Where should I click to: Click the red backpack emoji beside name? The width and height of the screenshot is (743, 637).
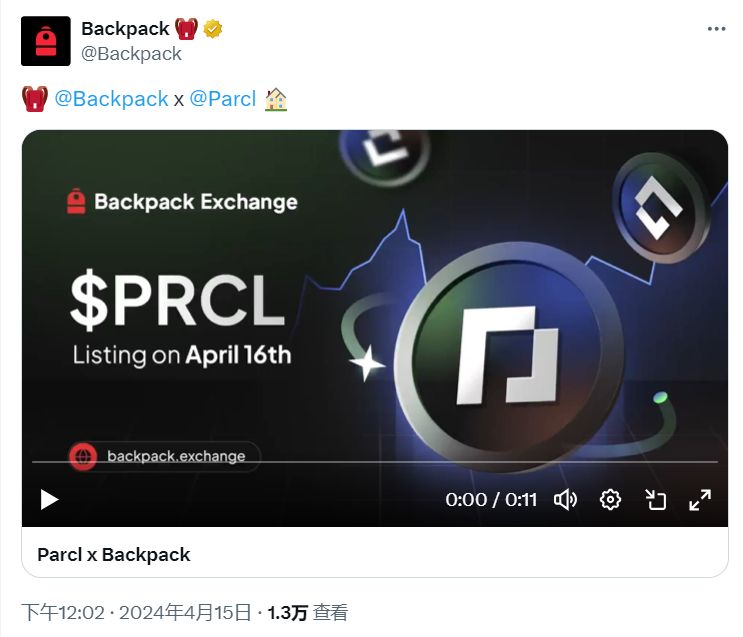click(186, 29)
